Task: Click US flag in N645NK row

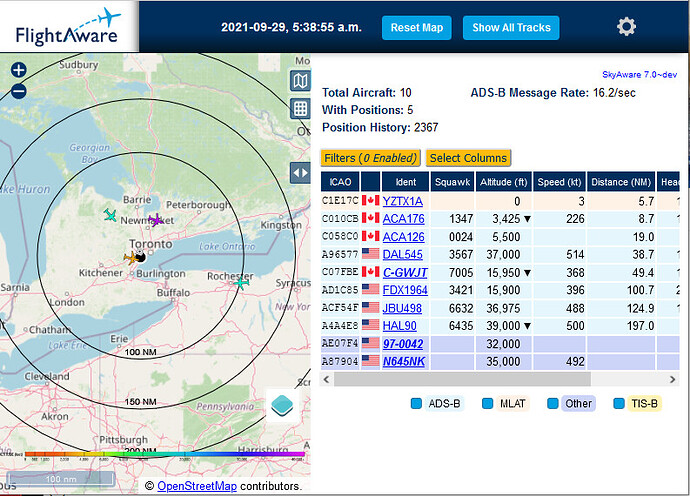Action: [371, 361]
